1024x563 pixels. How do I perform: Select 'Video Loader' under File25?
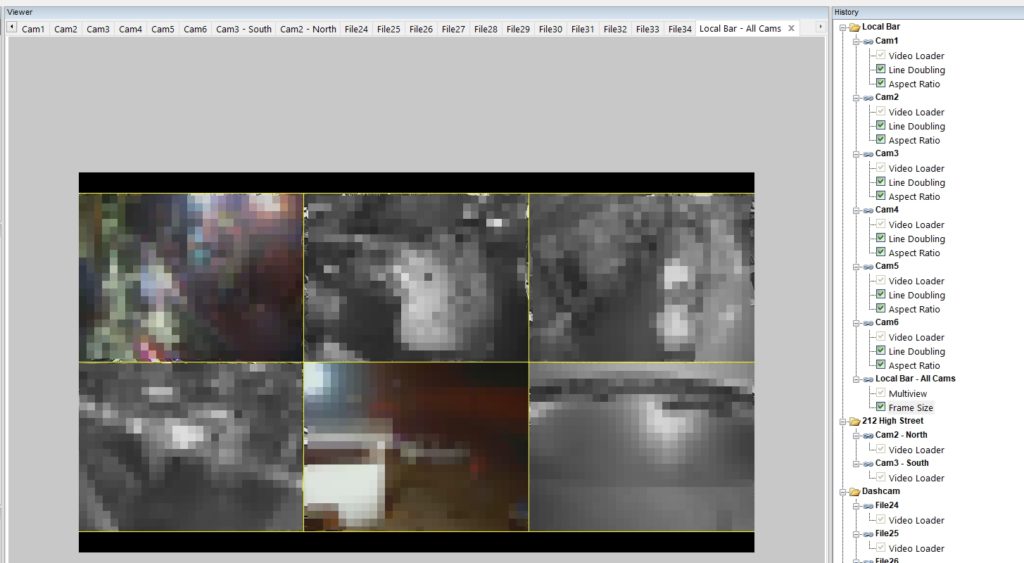[x=916, y=549]
